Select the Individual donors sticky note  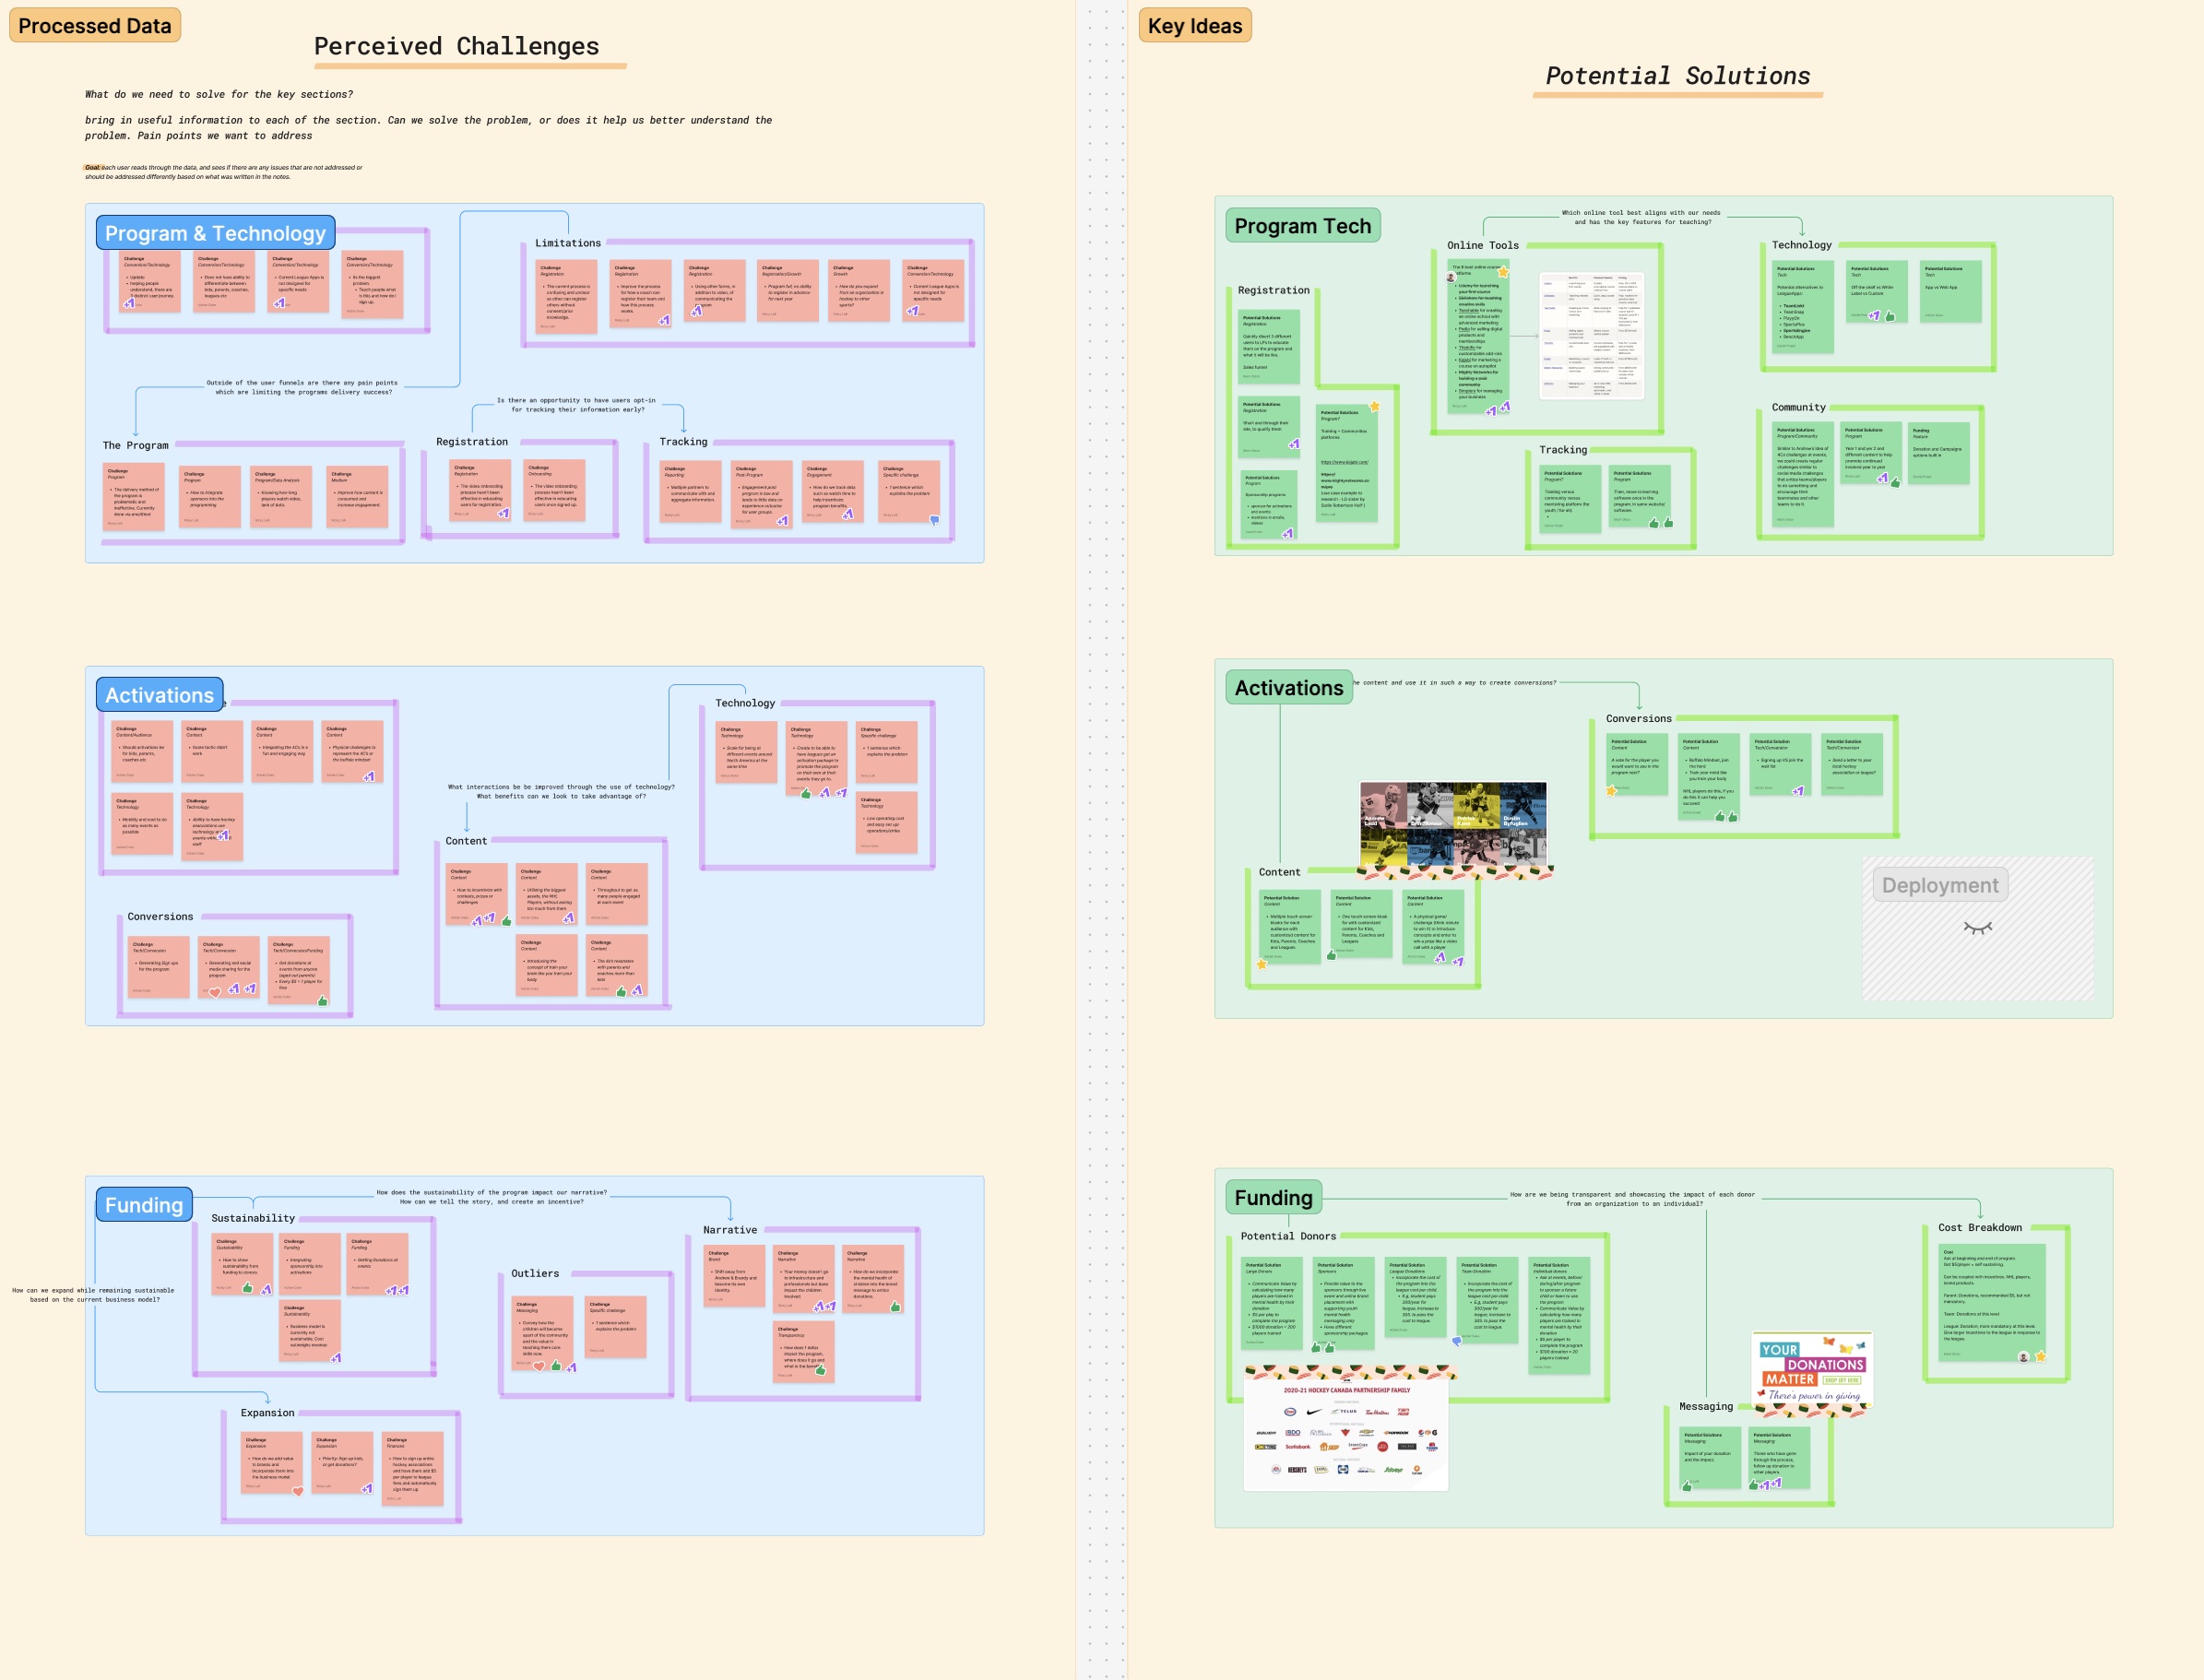coord(1559,1316)
